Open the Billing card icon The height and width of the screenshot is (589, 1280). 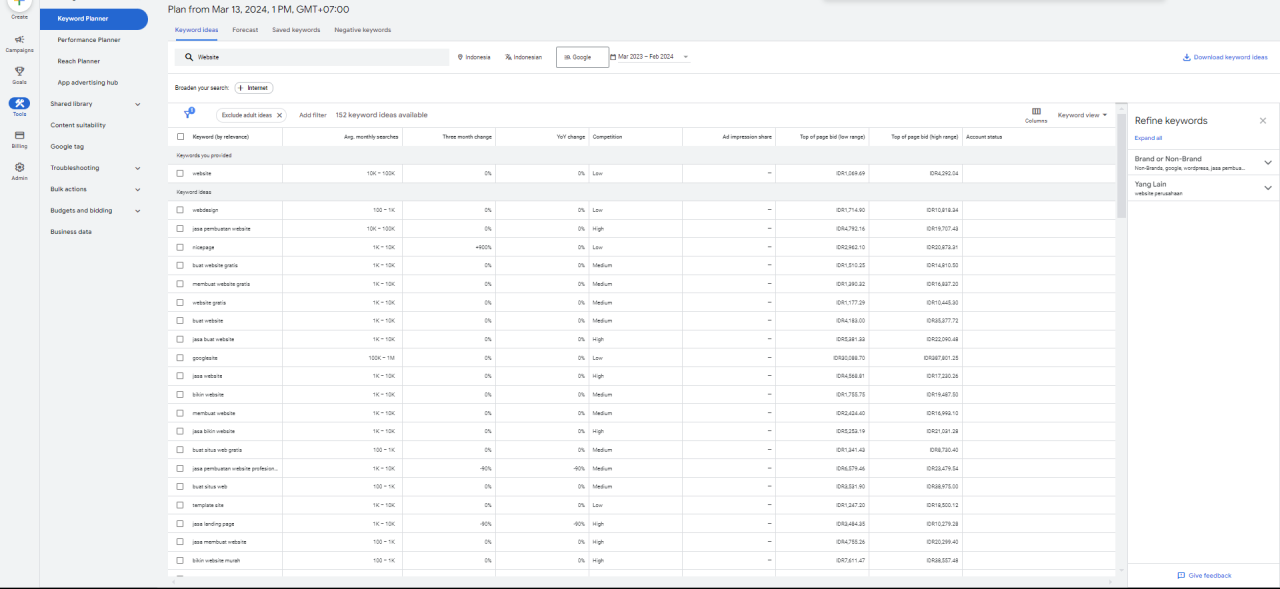pyautogui.click(x=19, y=136)
